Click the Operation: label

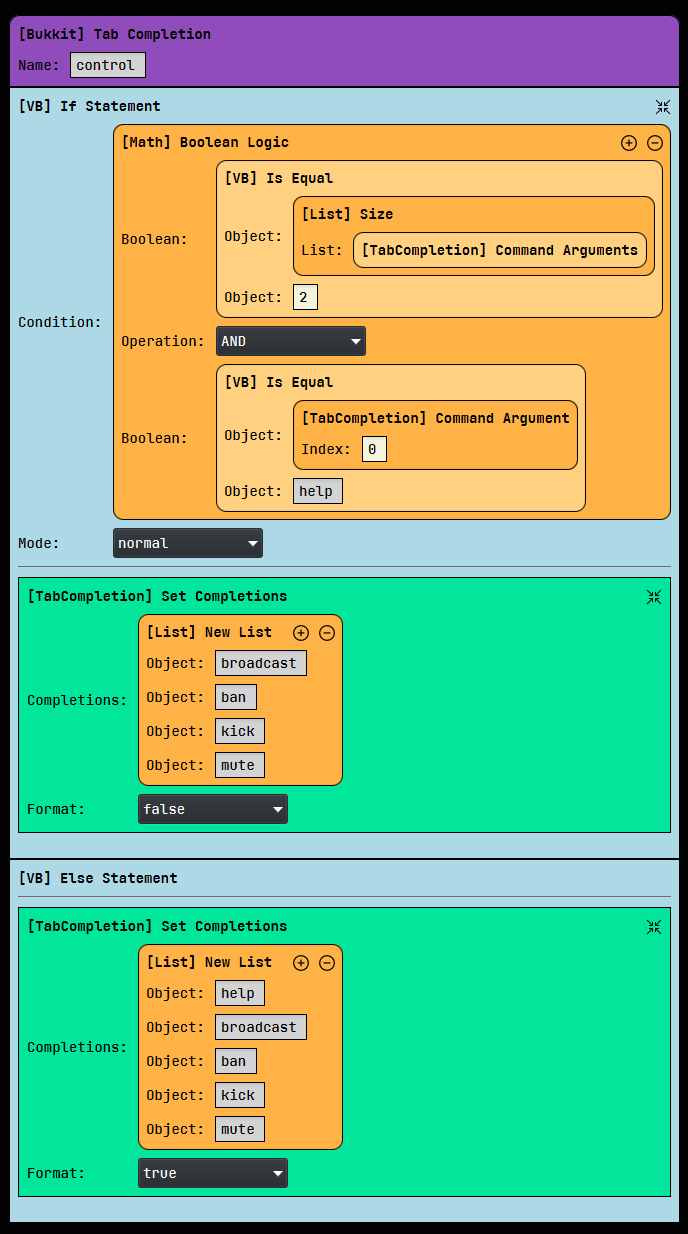tap(163, 341)
